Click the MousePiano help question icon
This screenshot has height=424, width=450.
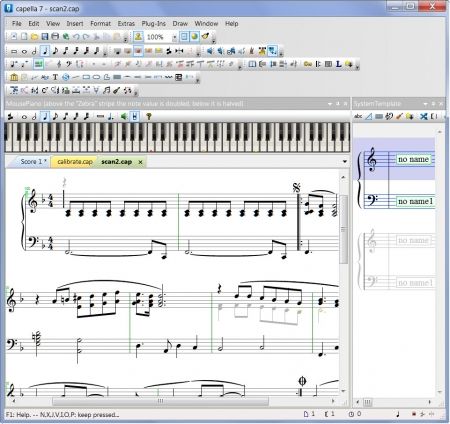(x=149, y=116)
